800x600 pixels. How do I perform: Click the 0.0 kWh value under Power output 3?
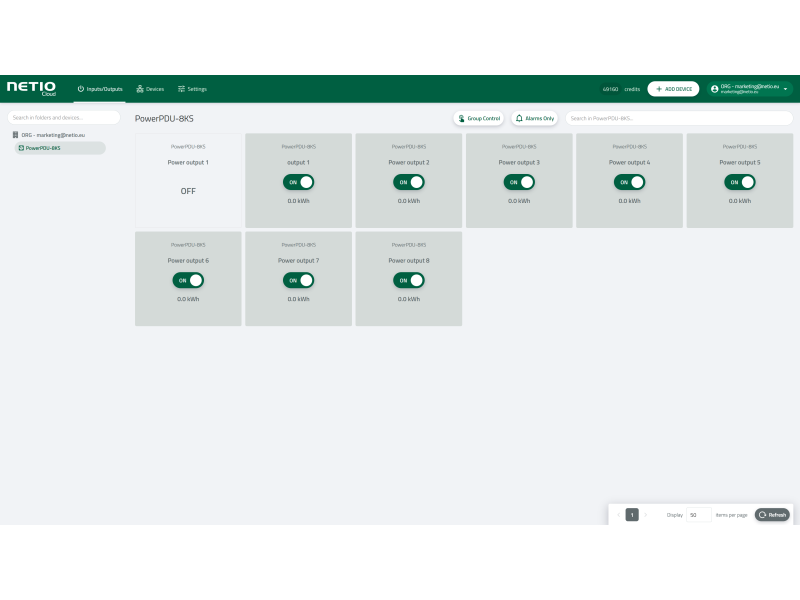pos(519,201)
